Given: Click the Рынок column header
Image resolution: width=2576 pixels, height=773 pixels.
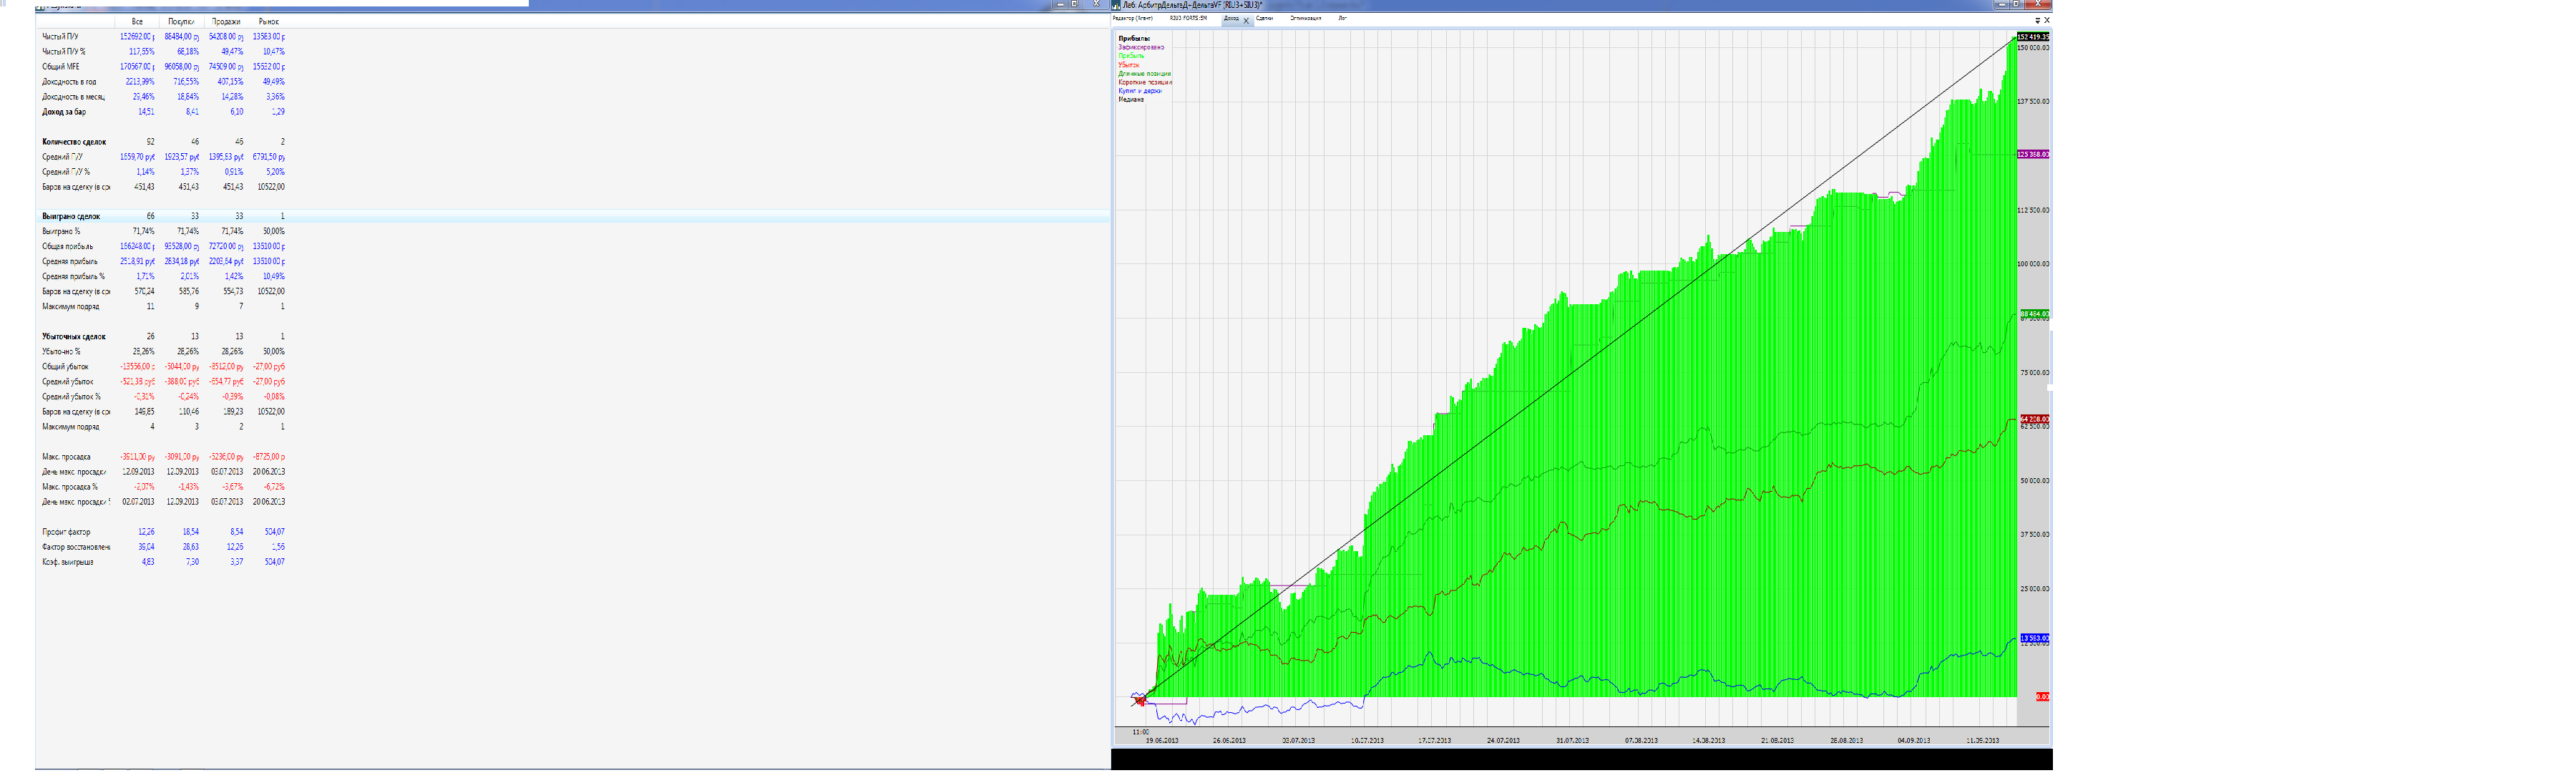Looking at the screenshot, I should pyautogui.click(x=268, y=21).
